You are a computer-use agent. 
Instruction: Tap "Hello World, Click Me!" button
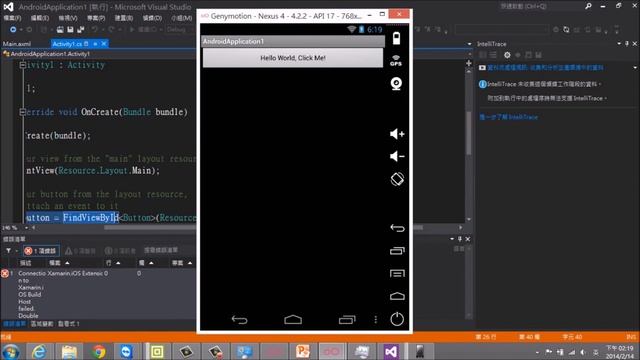coord(293,58)
